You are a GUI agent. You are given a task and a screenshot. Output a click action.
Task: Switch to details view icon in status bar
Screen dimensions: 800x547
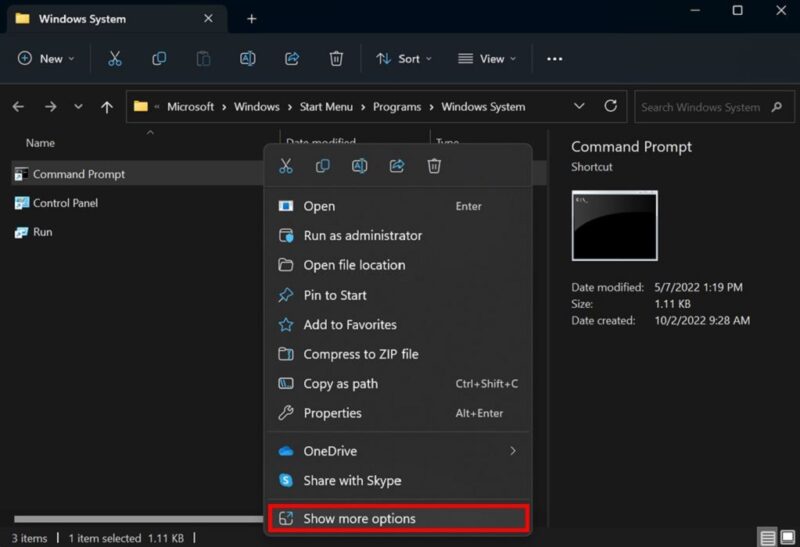point(767,537)
